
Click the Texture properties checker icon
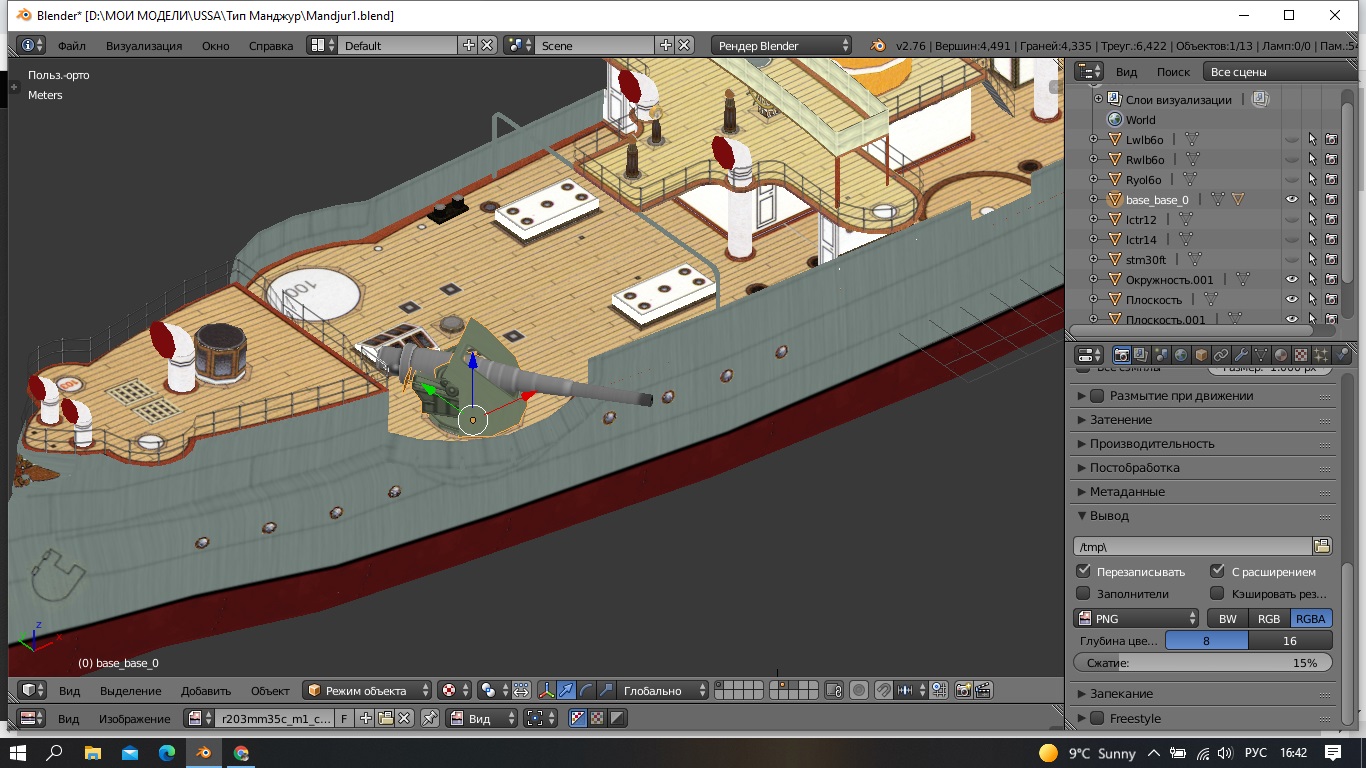pyautogui.click(x=1300, y=355)
